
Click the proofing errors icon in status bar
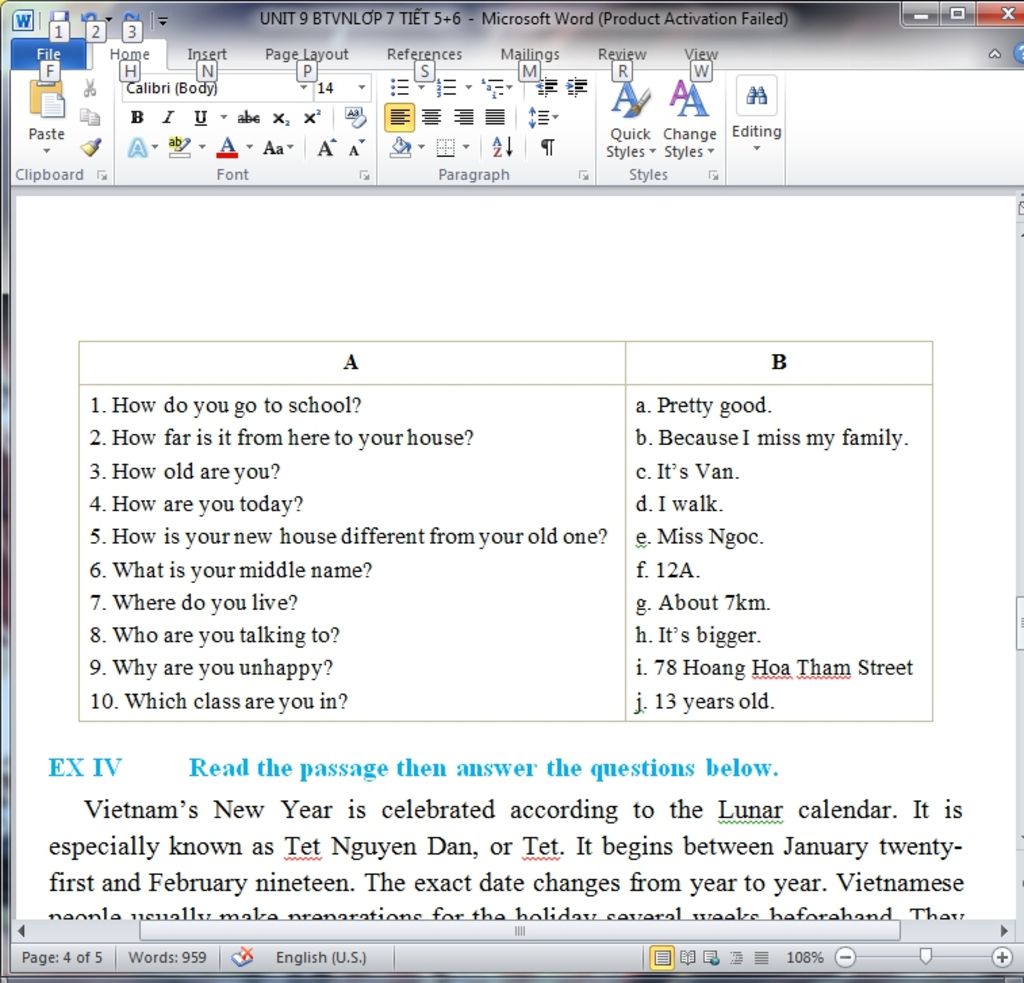click(x=242, y=957)
